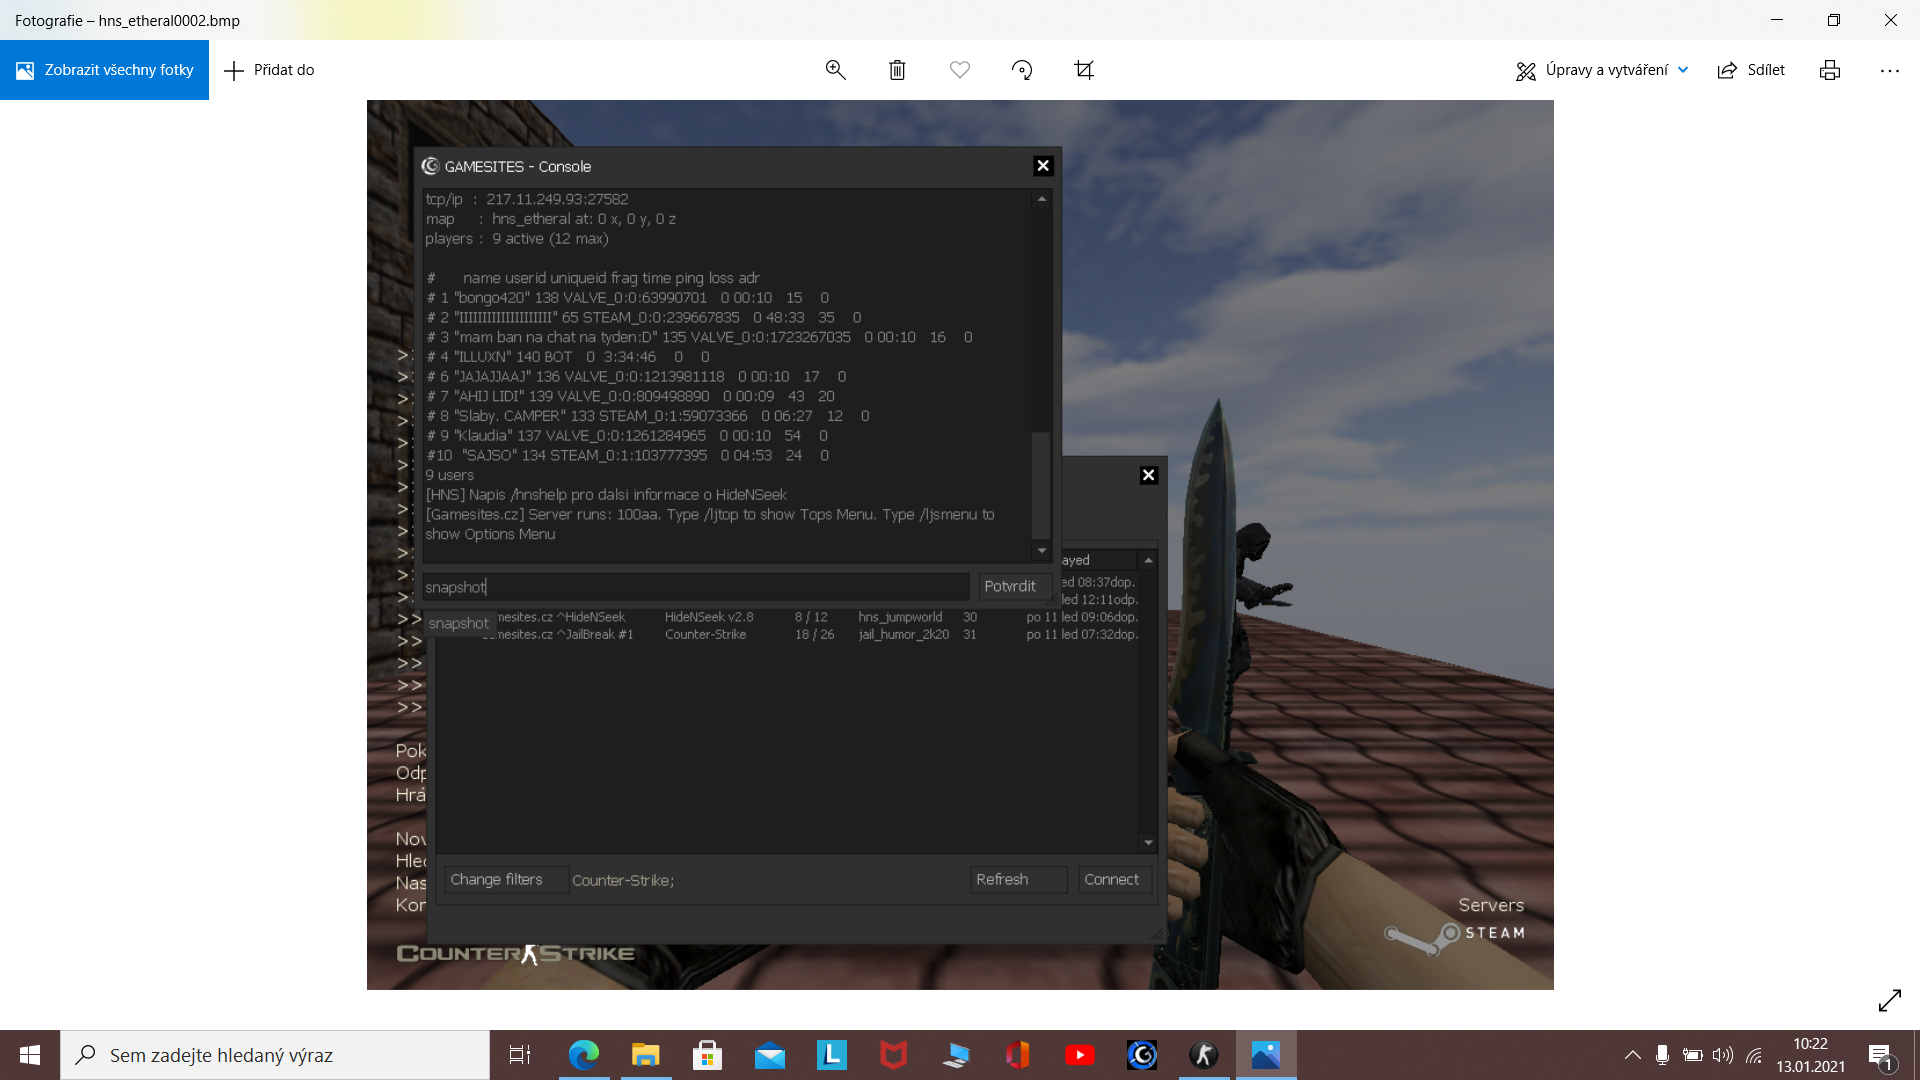Click the zoom magnifier icon

[835, 70]
